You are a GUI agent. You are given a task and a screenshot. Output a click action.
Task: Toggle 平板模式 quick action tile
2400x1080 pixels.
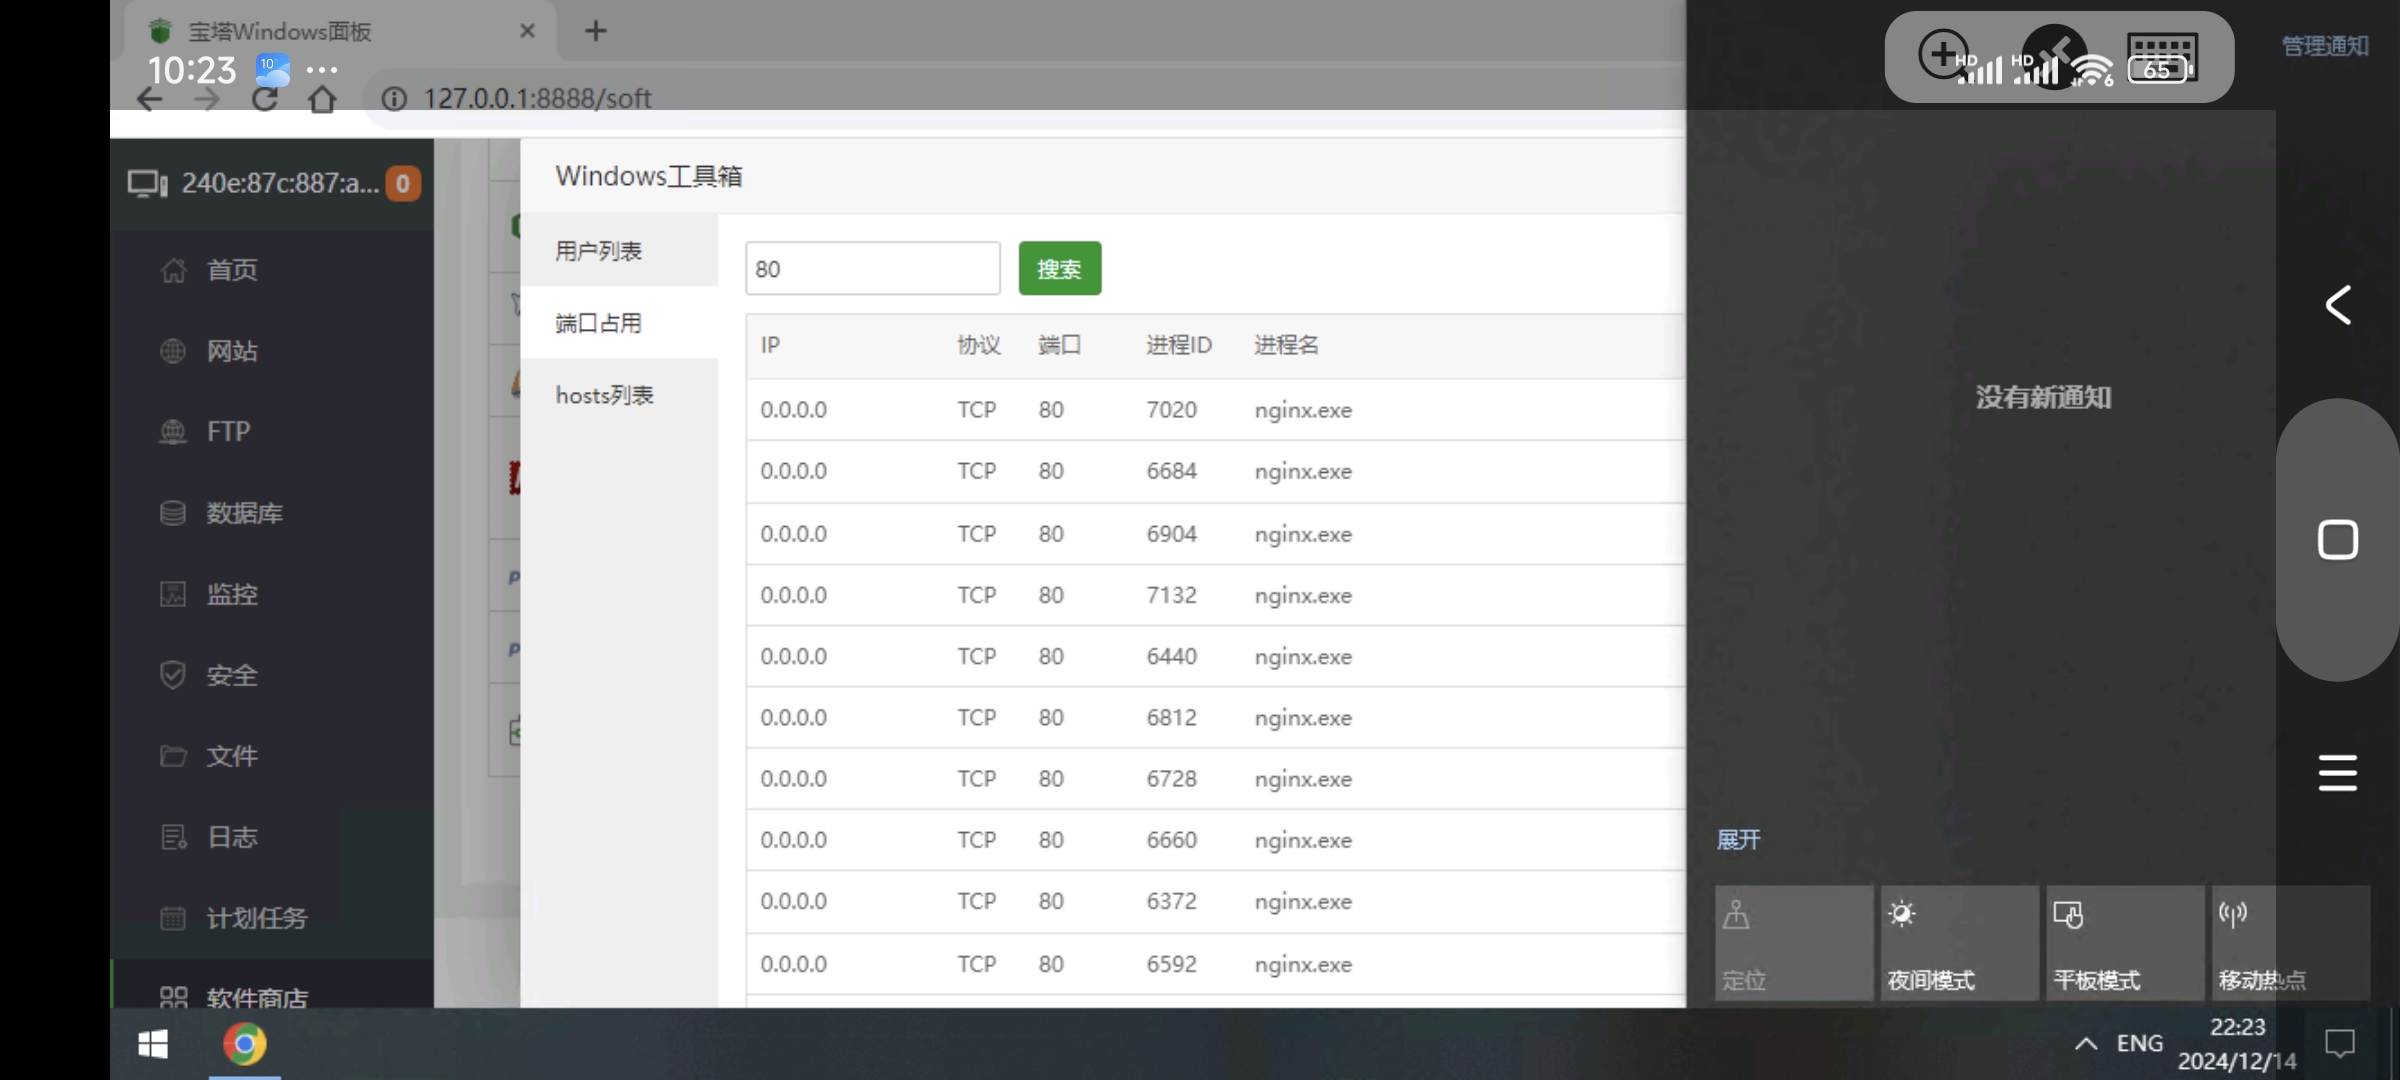[2126, 943]
